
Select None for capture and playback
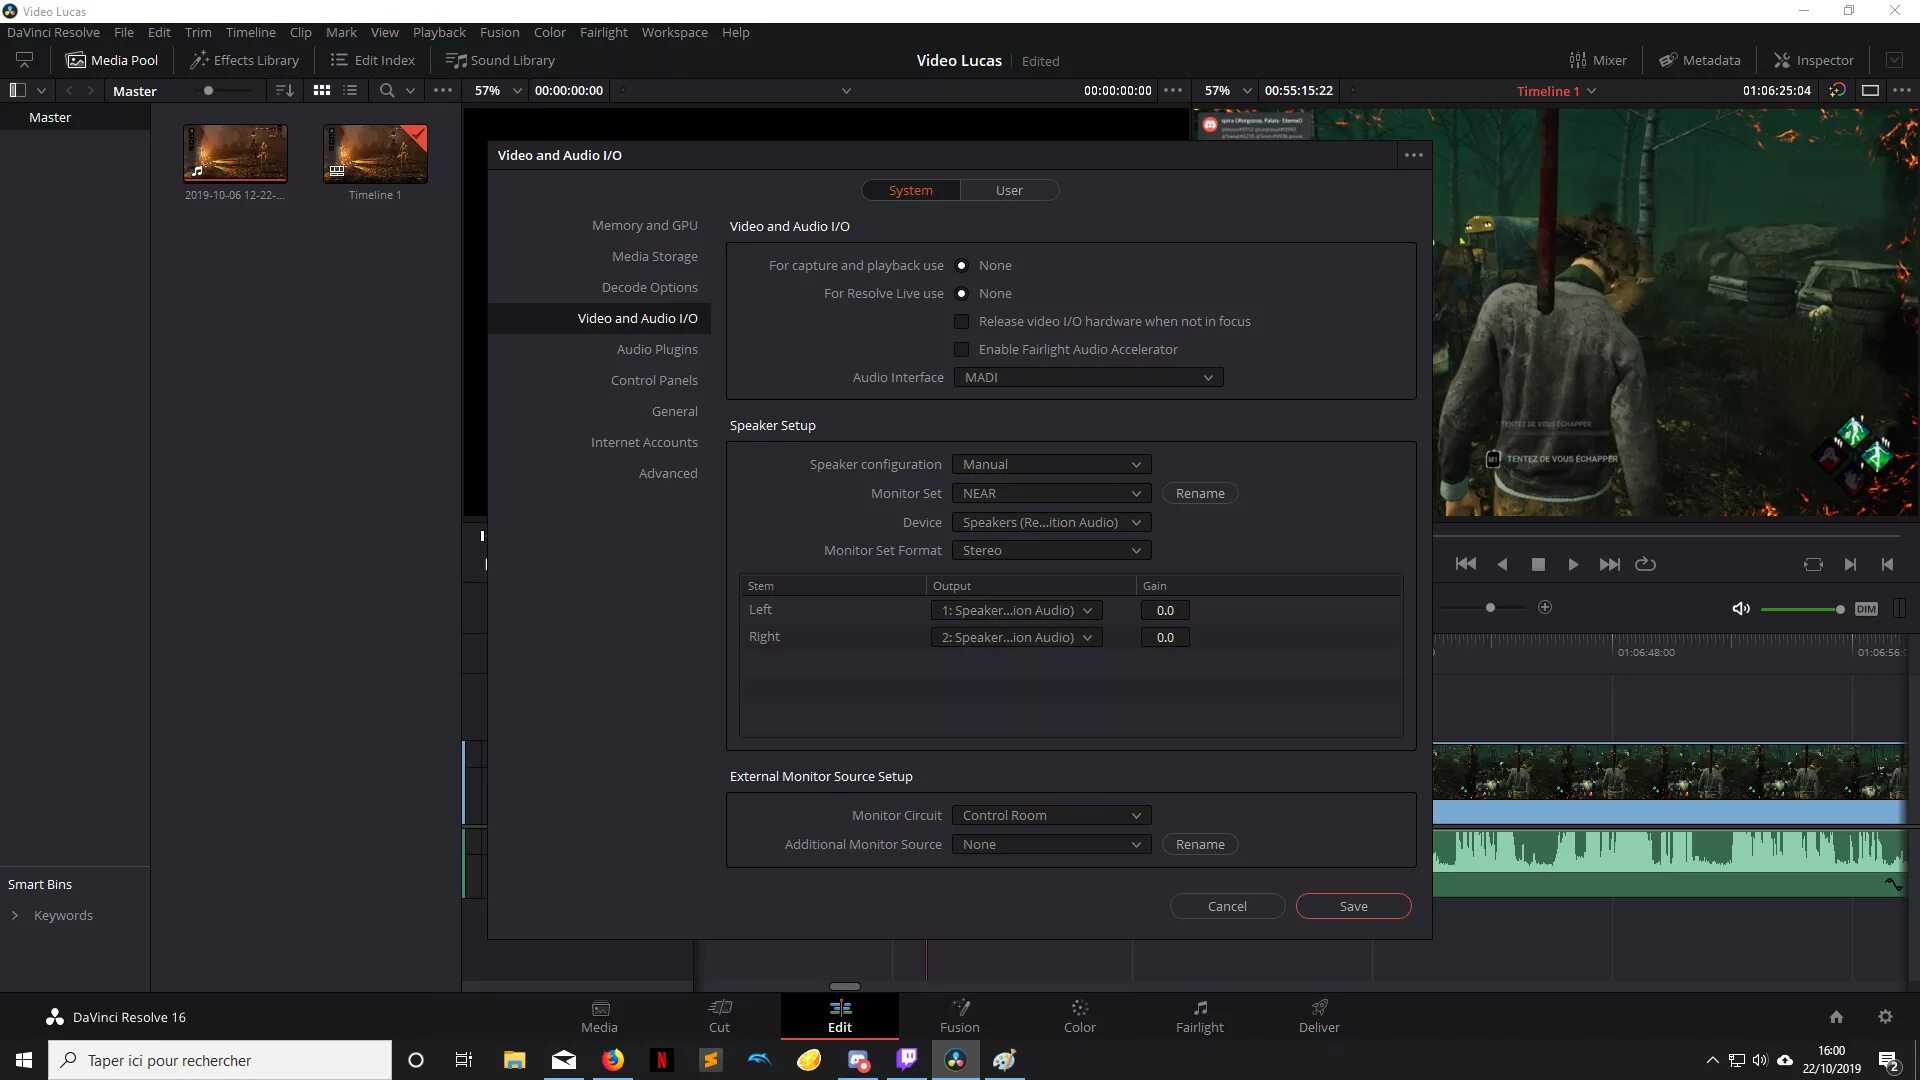point(961,265)
